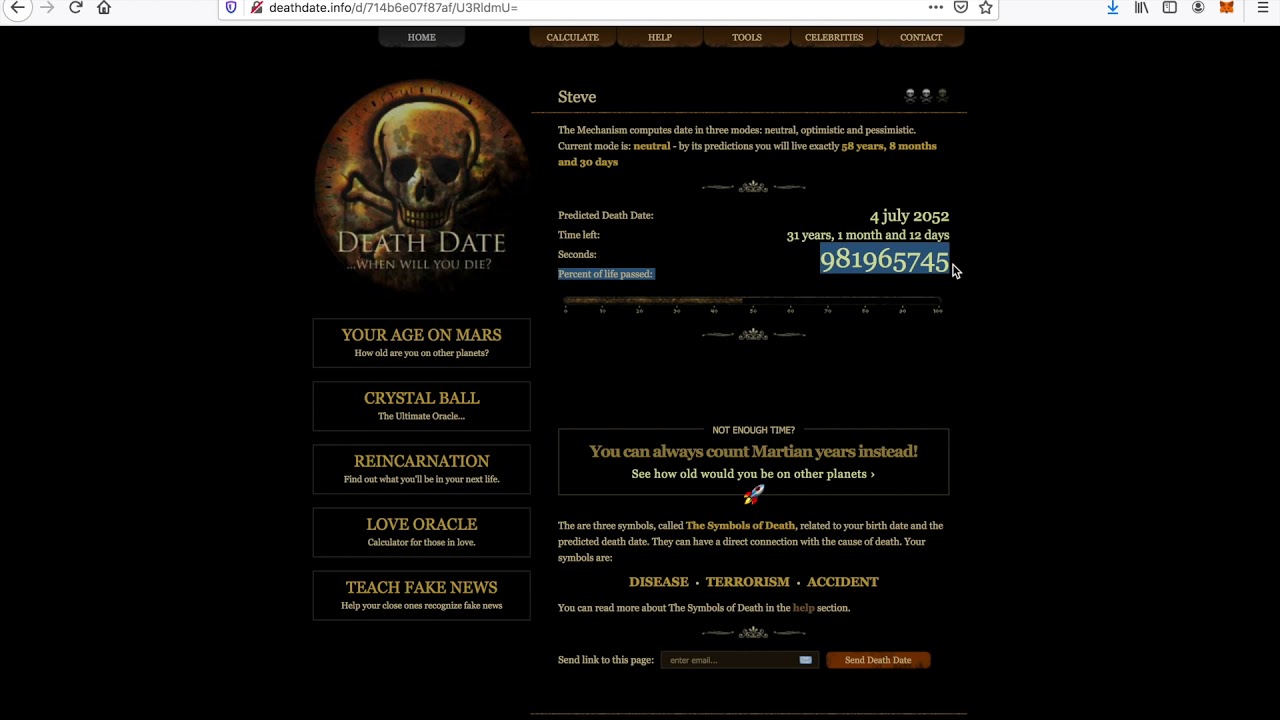
Task: Open the CALCULATE menu item
Action: (x=572, y=37)
